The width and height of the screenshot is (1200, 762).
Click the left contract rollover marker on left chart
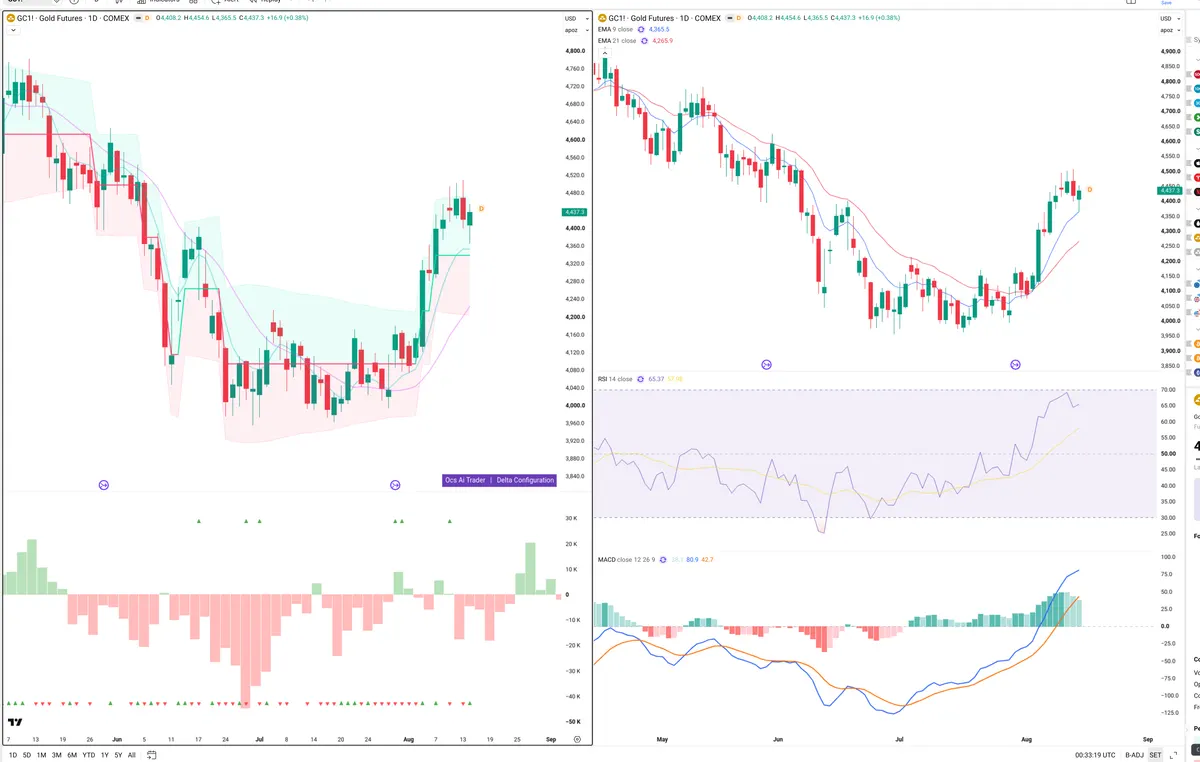104,485
